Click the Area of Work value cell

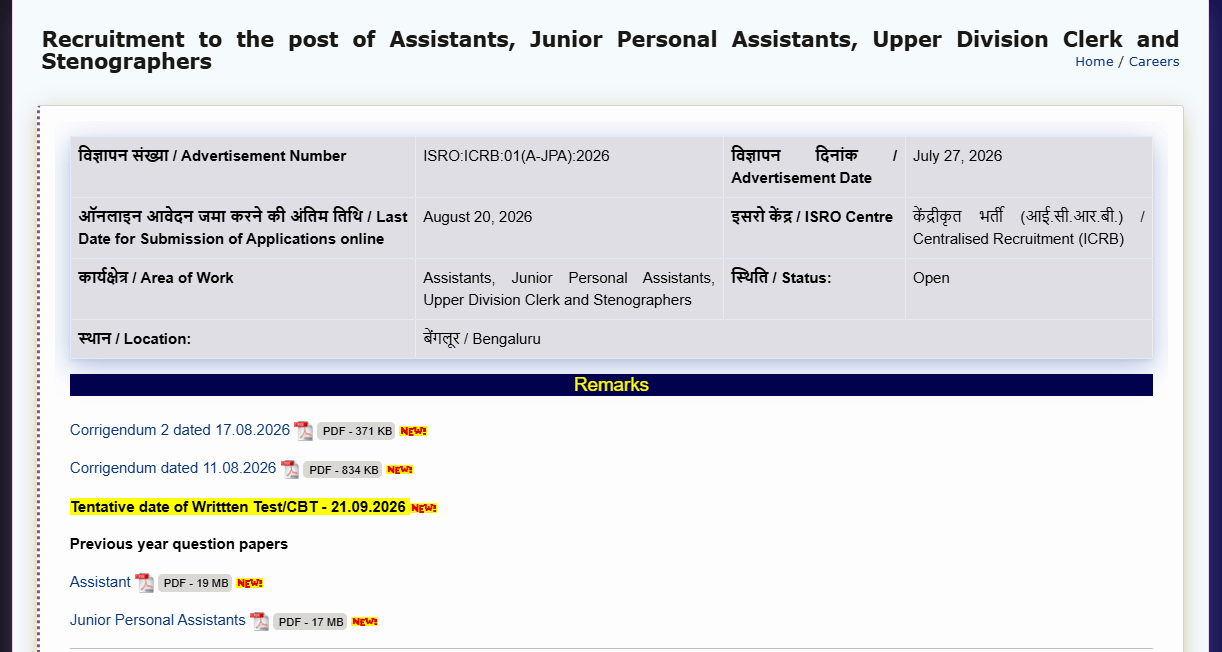568,289
